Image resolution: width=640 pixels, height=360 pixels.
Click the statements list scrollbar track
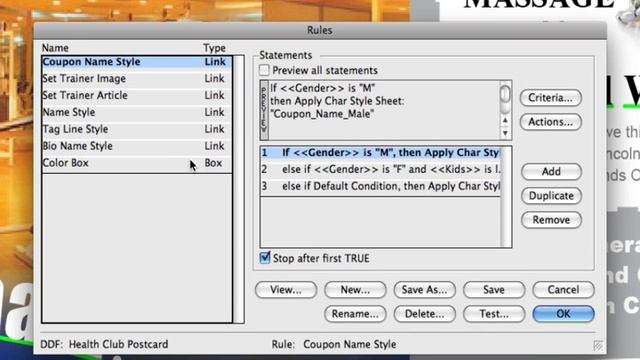pyautogui.click(x=506, y=197)
